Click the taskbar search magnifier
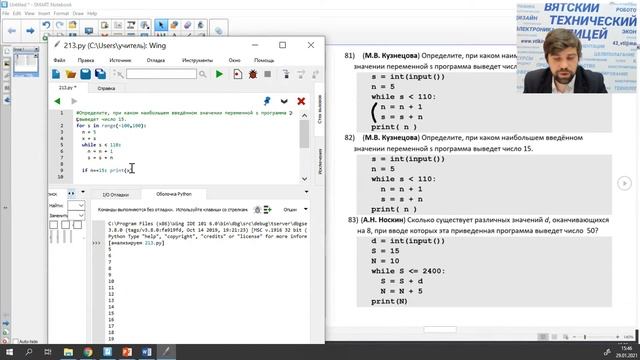Viewport: 640px width, 360px height. [x=29, y=352]
